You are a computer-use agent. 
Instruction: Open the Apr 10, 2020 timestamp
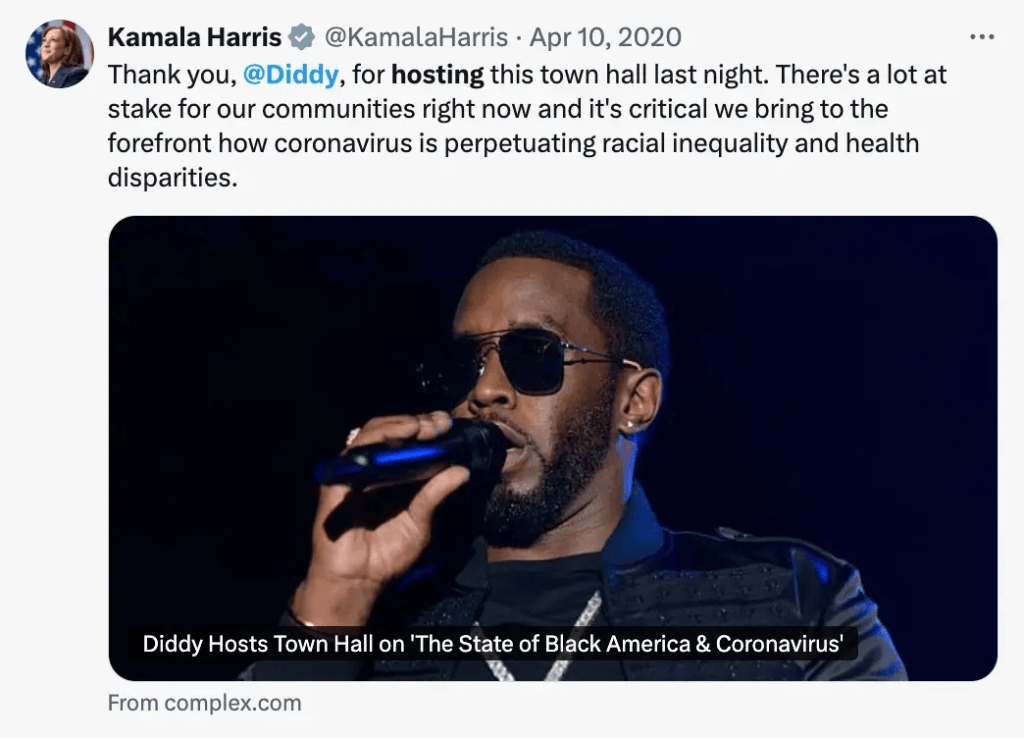(605, 38)
